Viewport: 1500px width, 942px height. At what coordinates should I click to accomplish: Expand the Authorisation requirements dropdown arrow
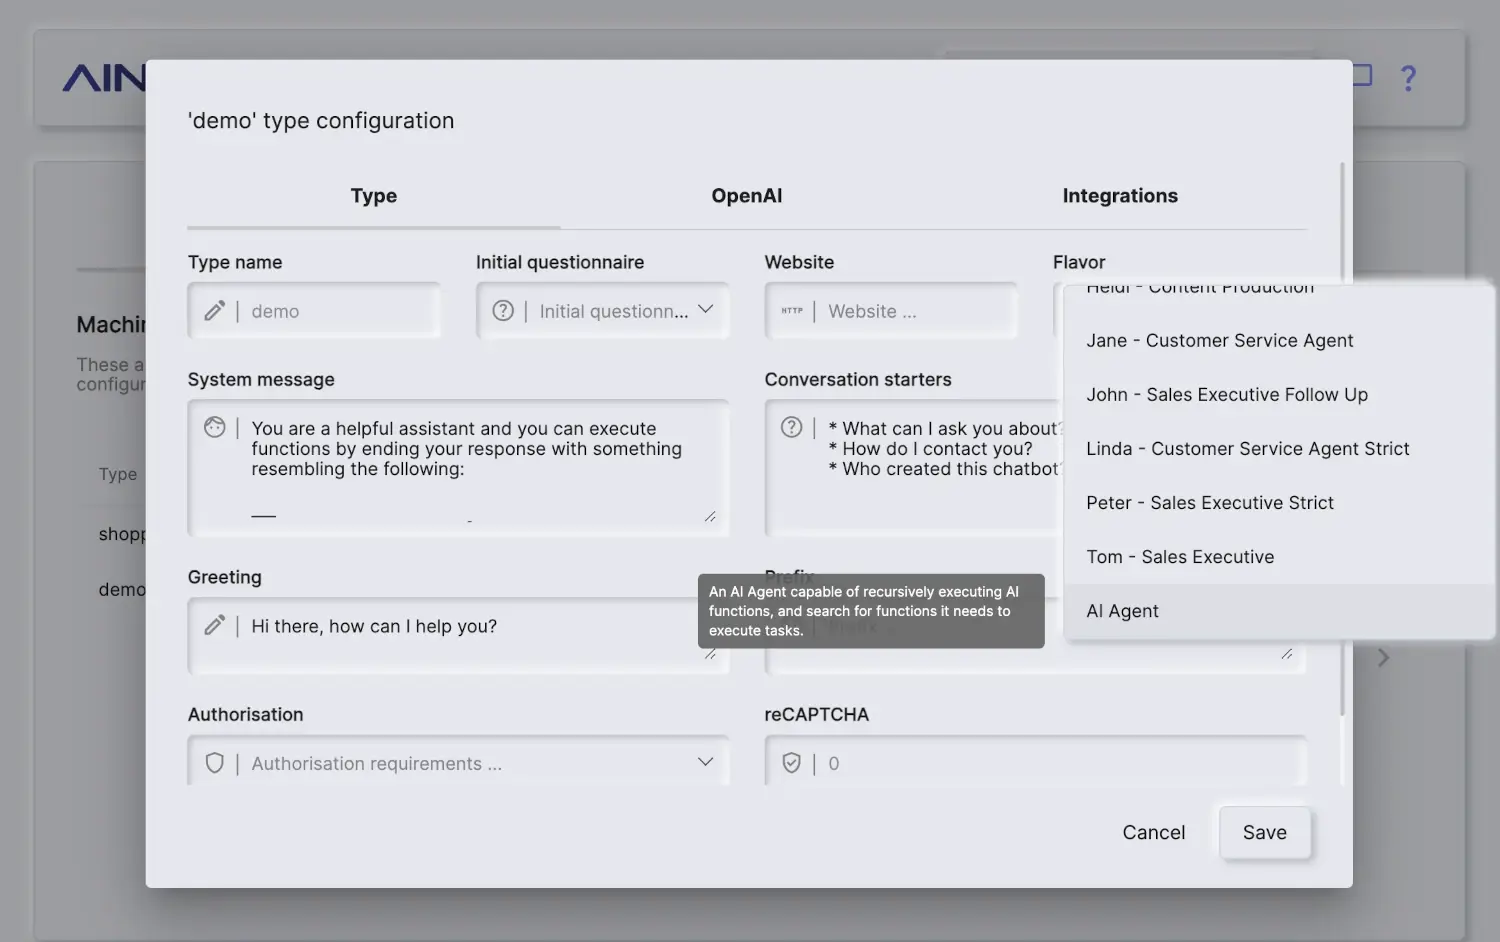pos(705,762)
